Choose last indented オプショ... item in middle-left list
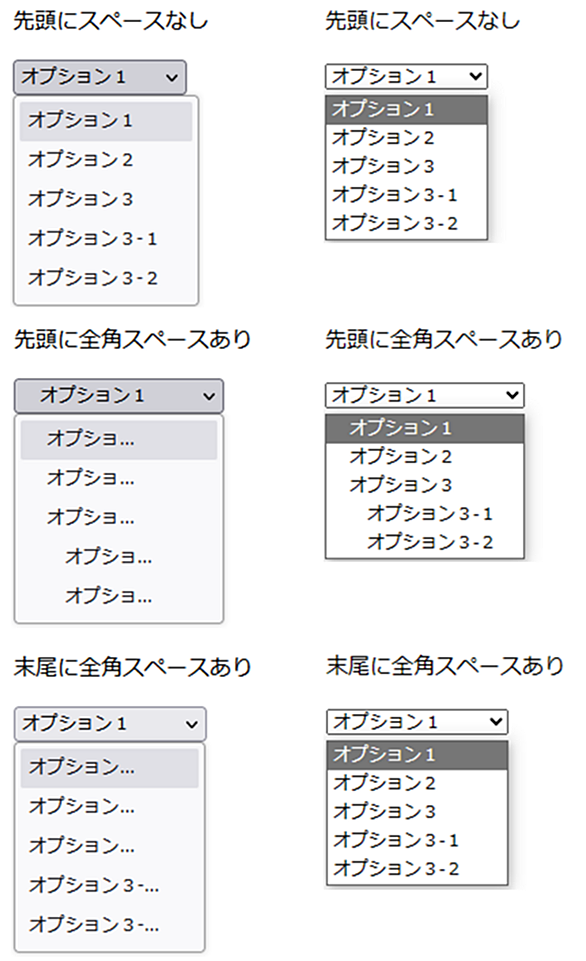586x961 pixels. pyautogui.click(x=119, y=596)
